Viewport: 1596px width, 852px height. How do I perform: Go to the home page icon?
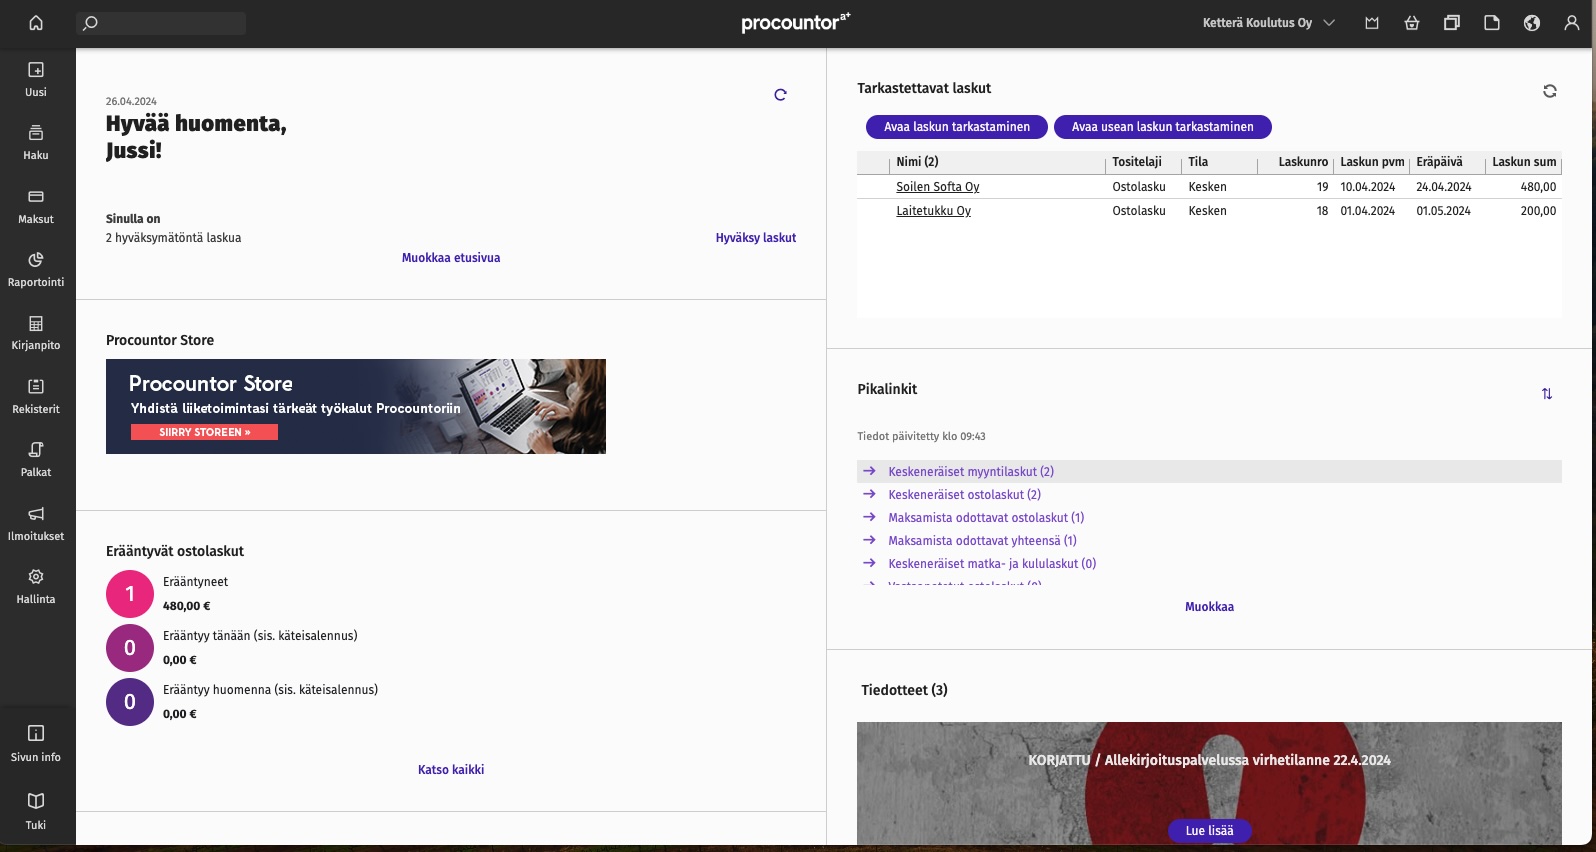[x=36, y=23]
